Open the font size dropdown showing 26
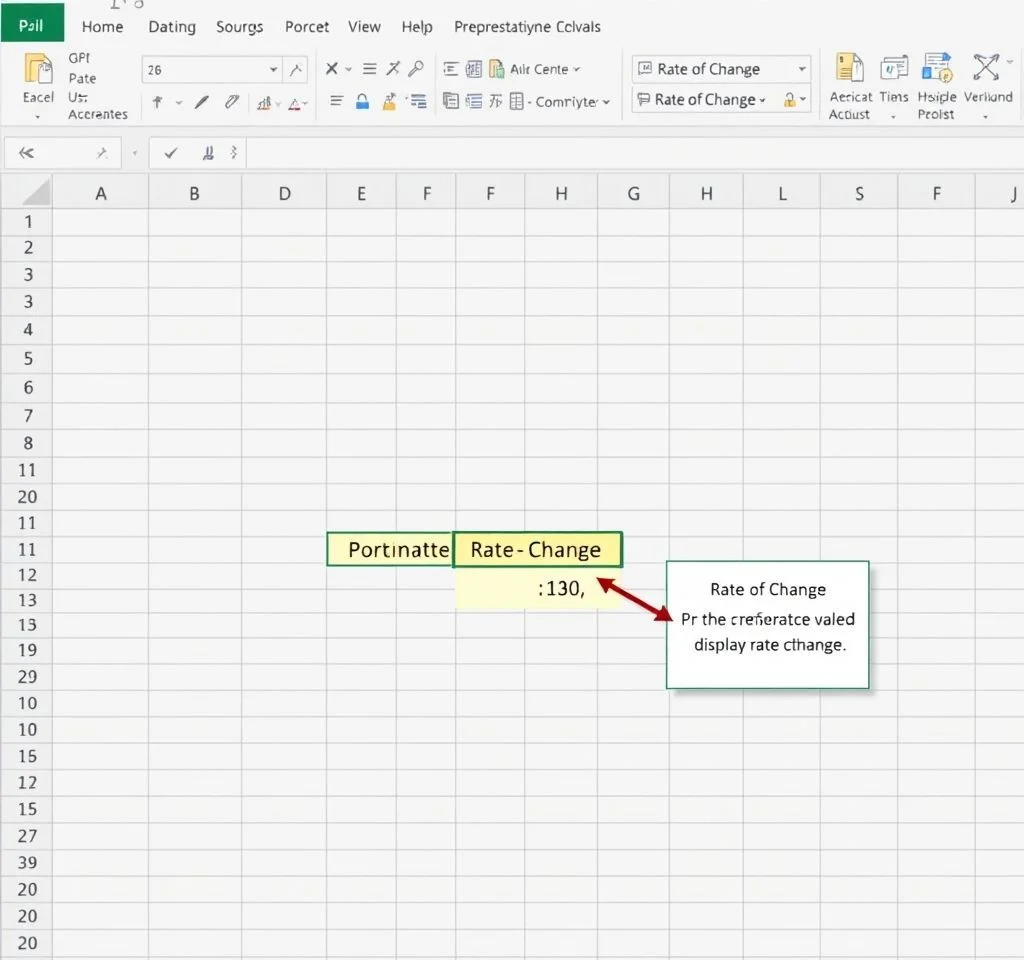Screen dimensions: 1024x960 [x=274, y=69]
